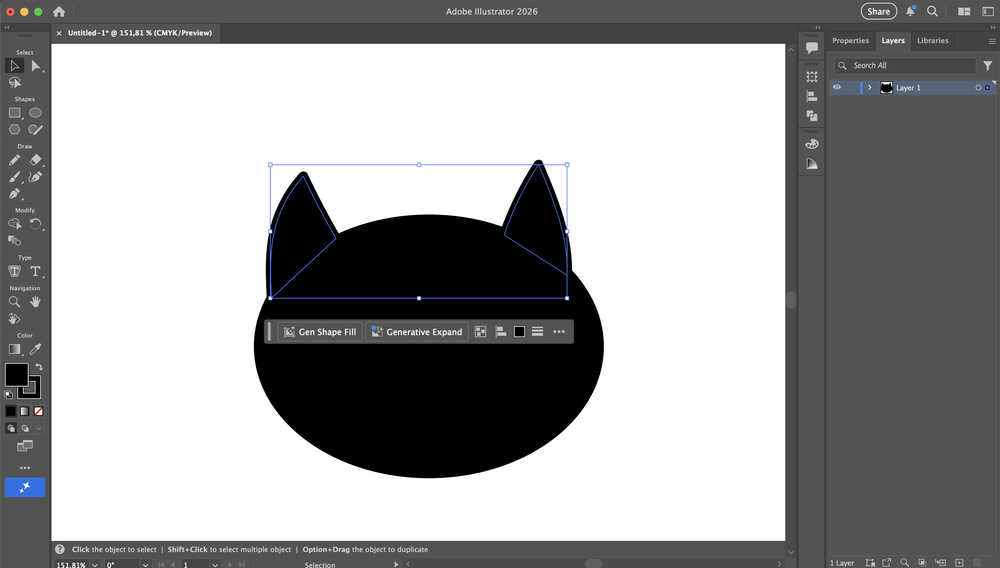Select the Touch Type tool
Viewport: 1000px width, 568px height.
[14, 271]
